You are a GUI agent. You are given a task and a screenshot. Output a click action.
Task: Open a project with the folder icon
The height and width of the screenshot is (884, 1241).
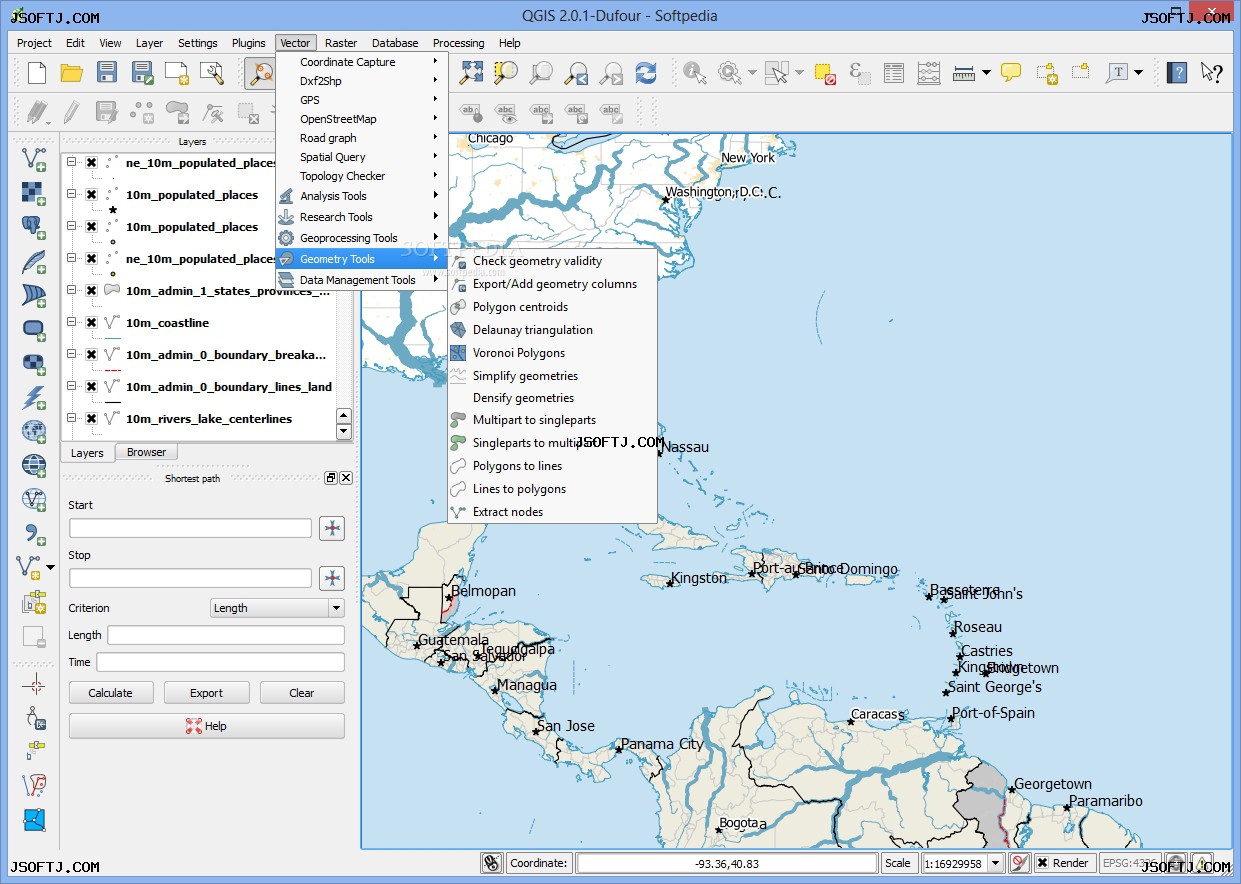[x=72, y=72]
